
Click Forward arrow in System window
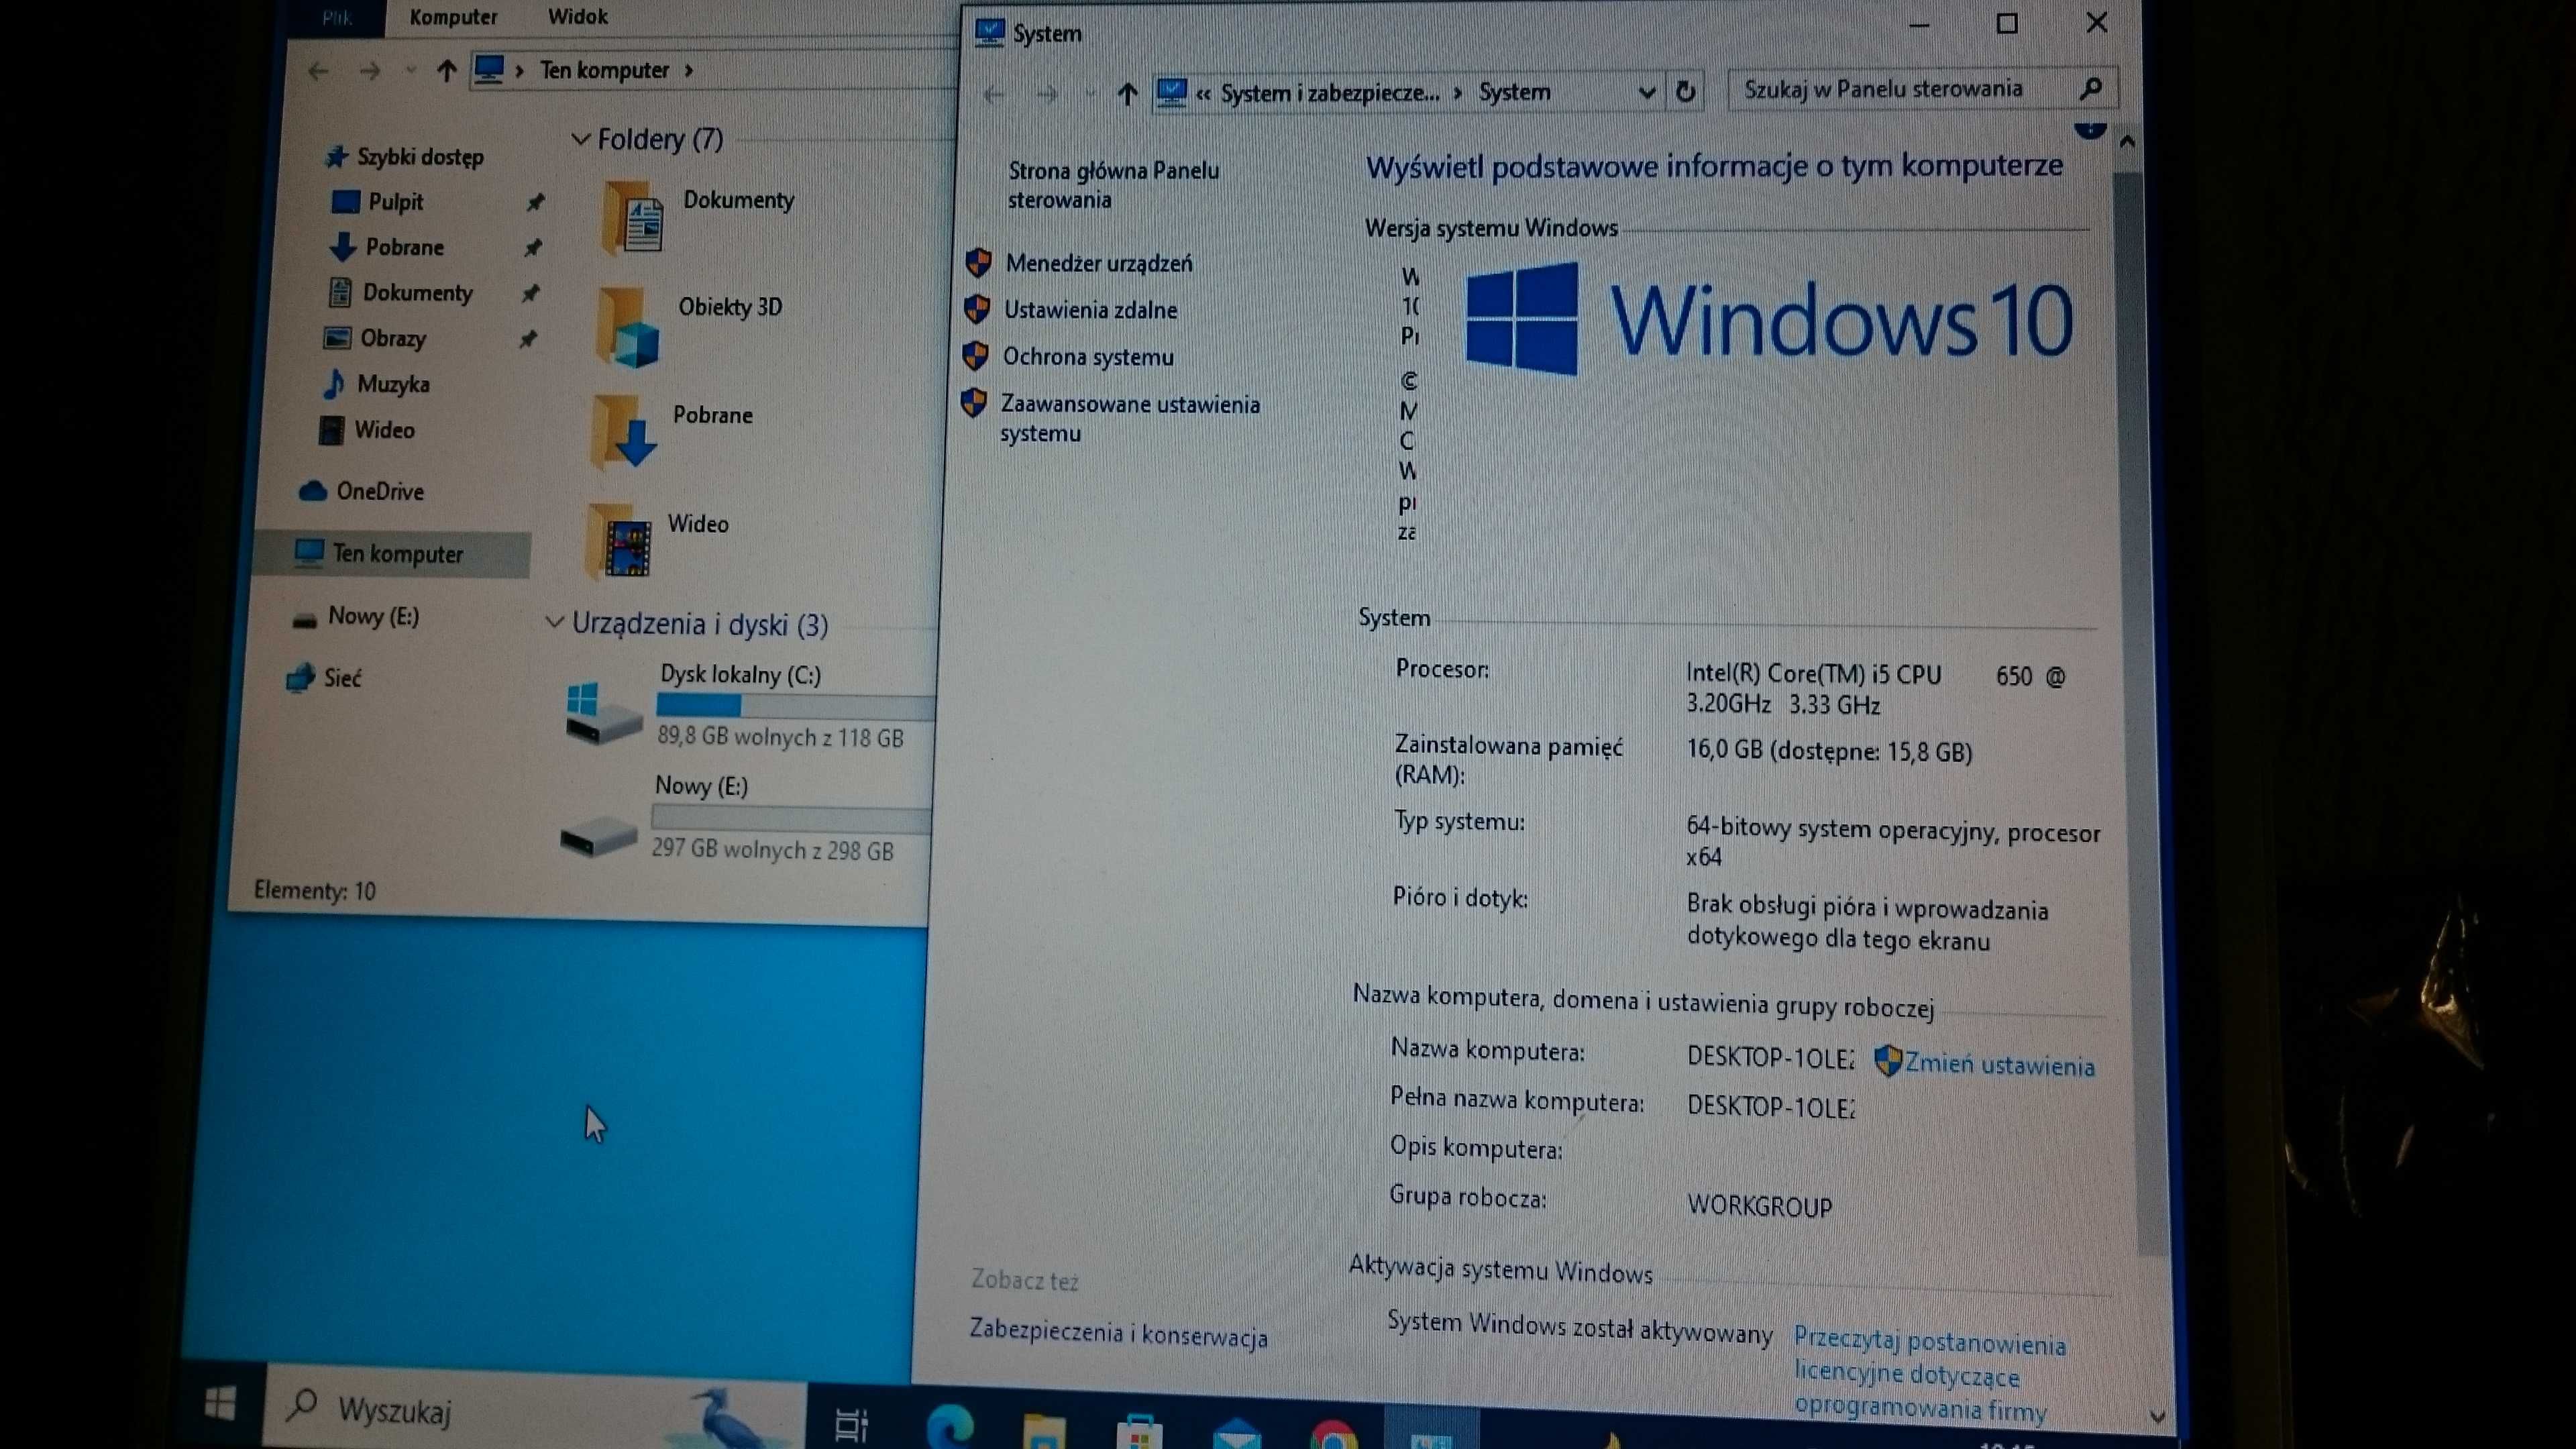1047,95
